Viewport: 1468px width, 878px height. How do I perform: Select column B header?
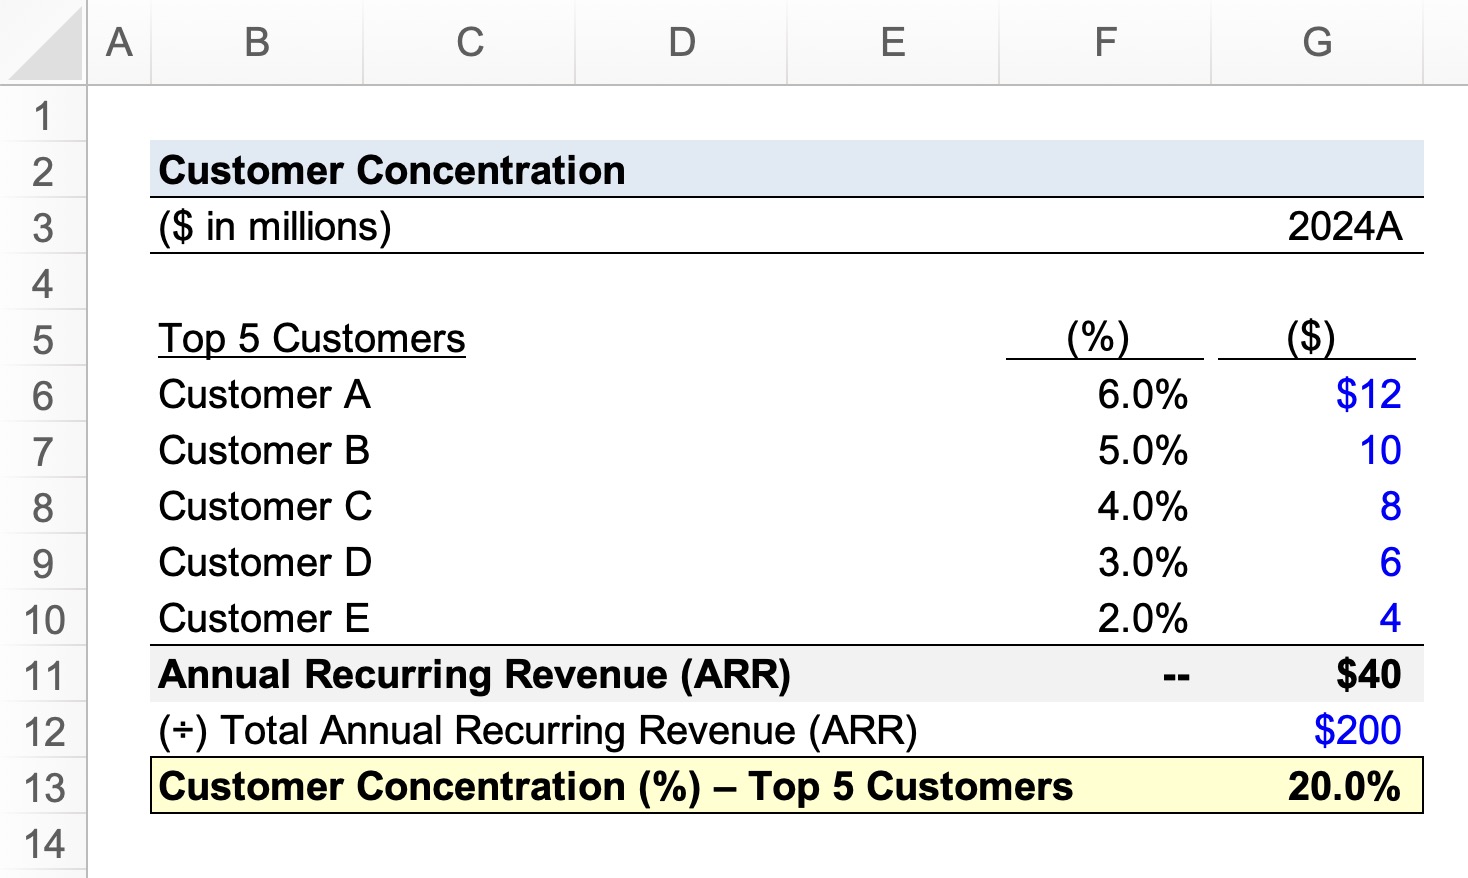[x=257, y=42]
